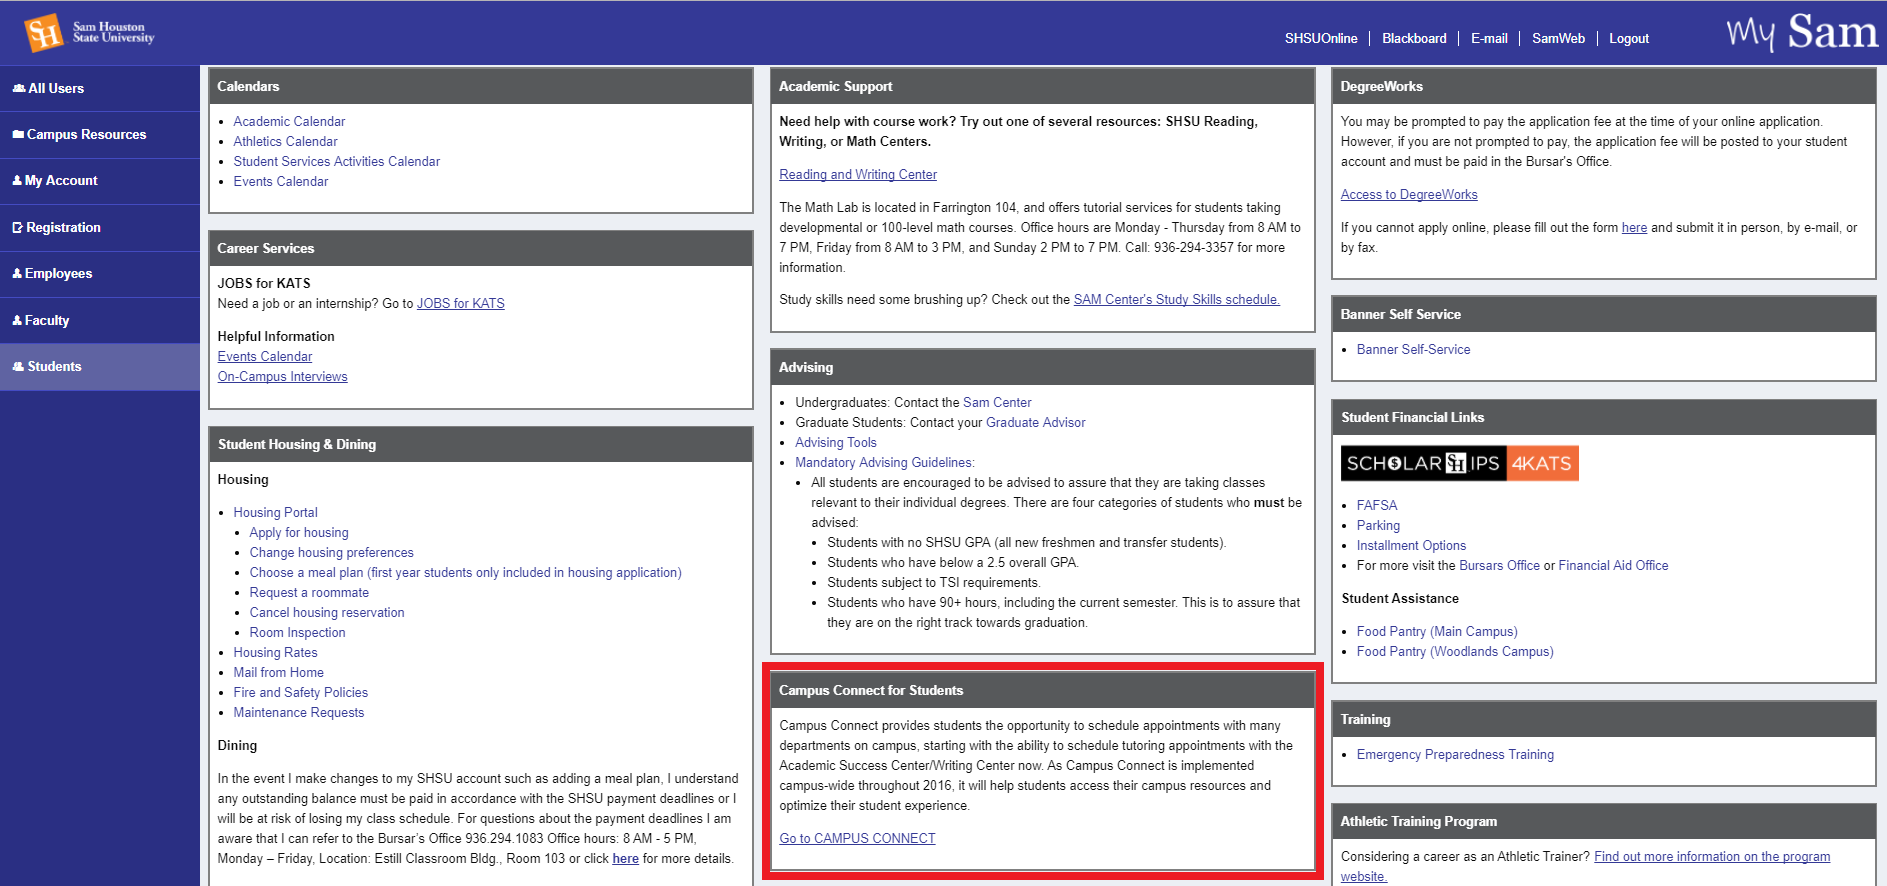The image size is (1887, 886).
Task: Go to Registration in the sidebar
Action: (62, 227)
